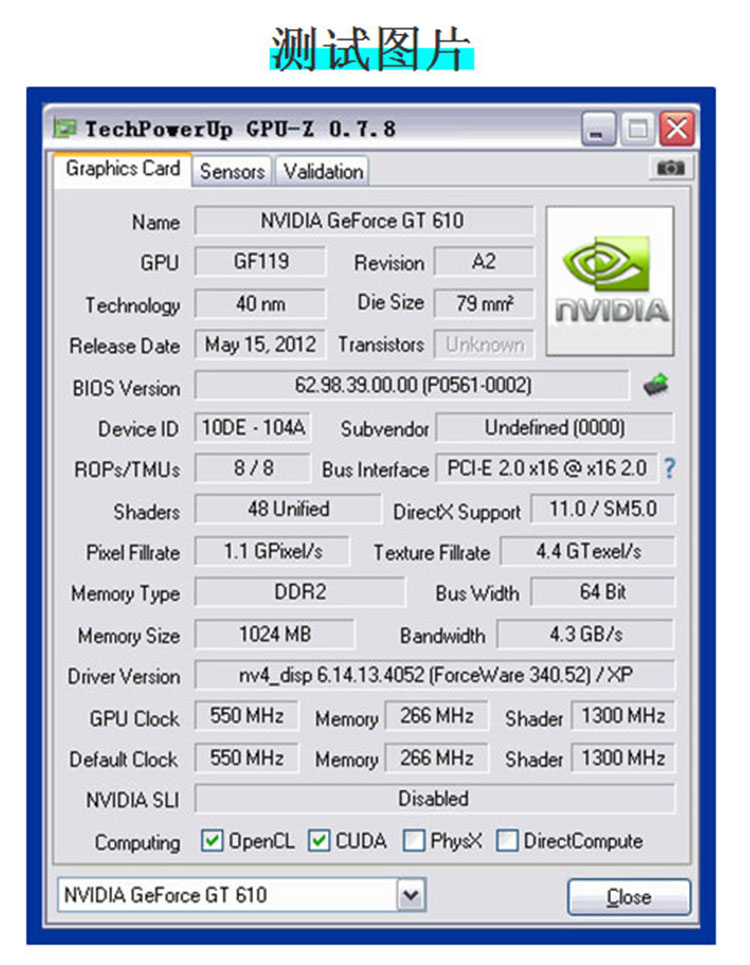This screenshot has height=965, width=750.
Task: Click the Driver Version text field
Action: tap(434, 676)
